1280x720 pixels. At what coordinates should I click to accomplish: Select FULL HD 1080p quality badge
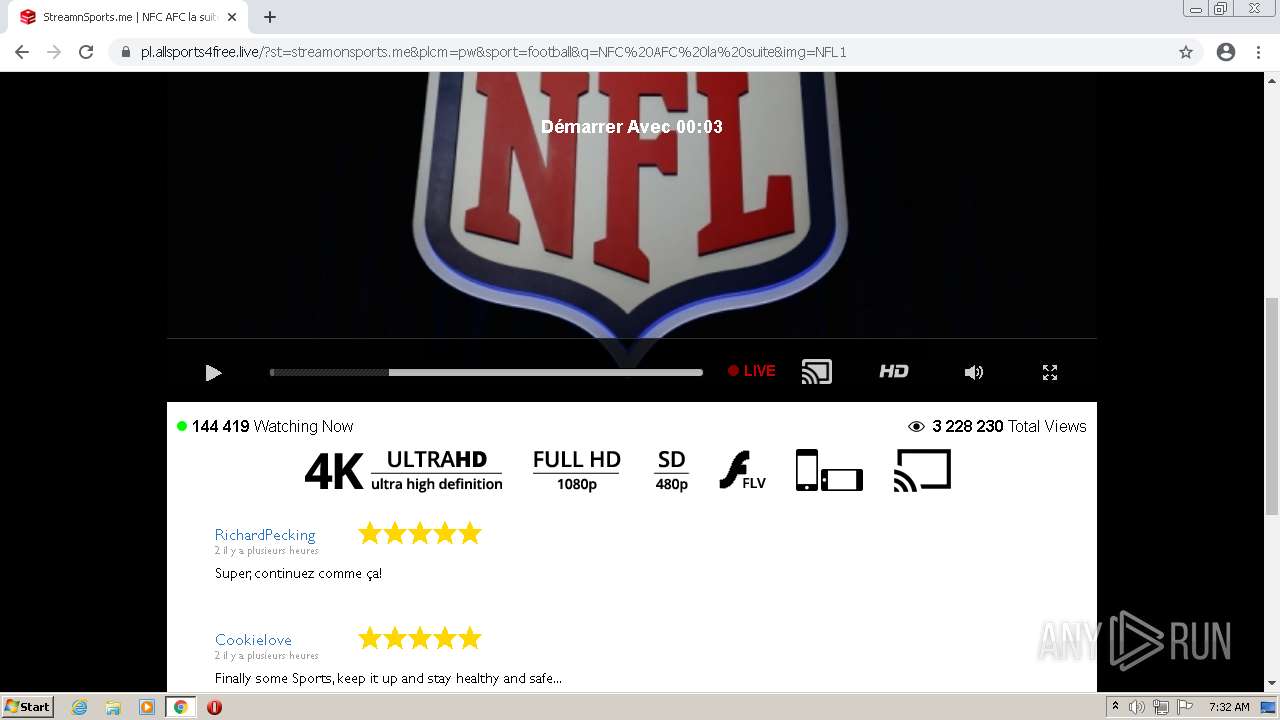tap(576, 470)
